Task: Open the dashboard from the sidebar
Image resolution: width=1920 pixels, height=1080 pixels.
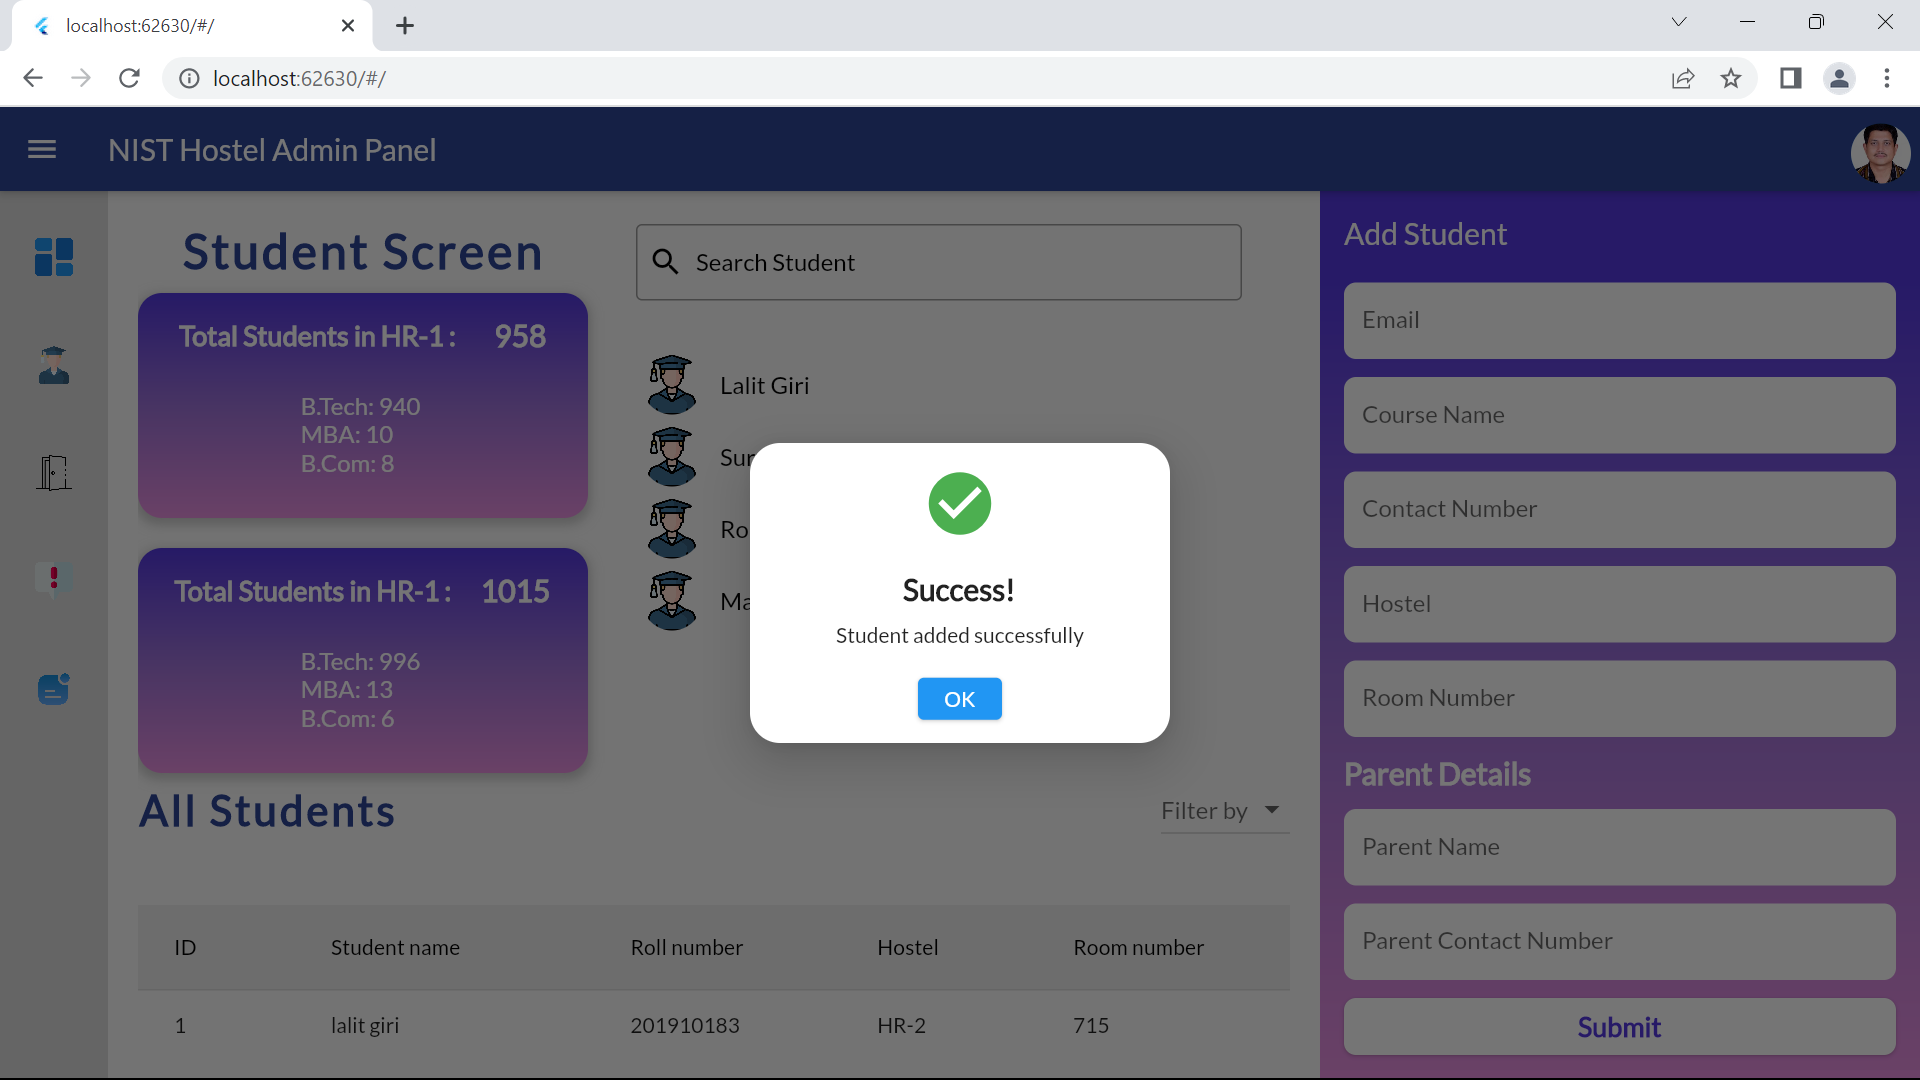Action: [x=53, y=257]
